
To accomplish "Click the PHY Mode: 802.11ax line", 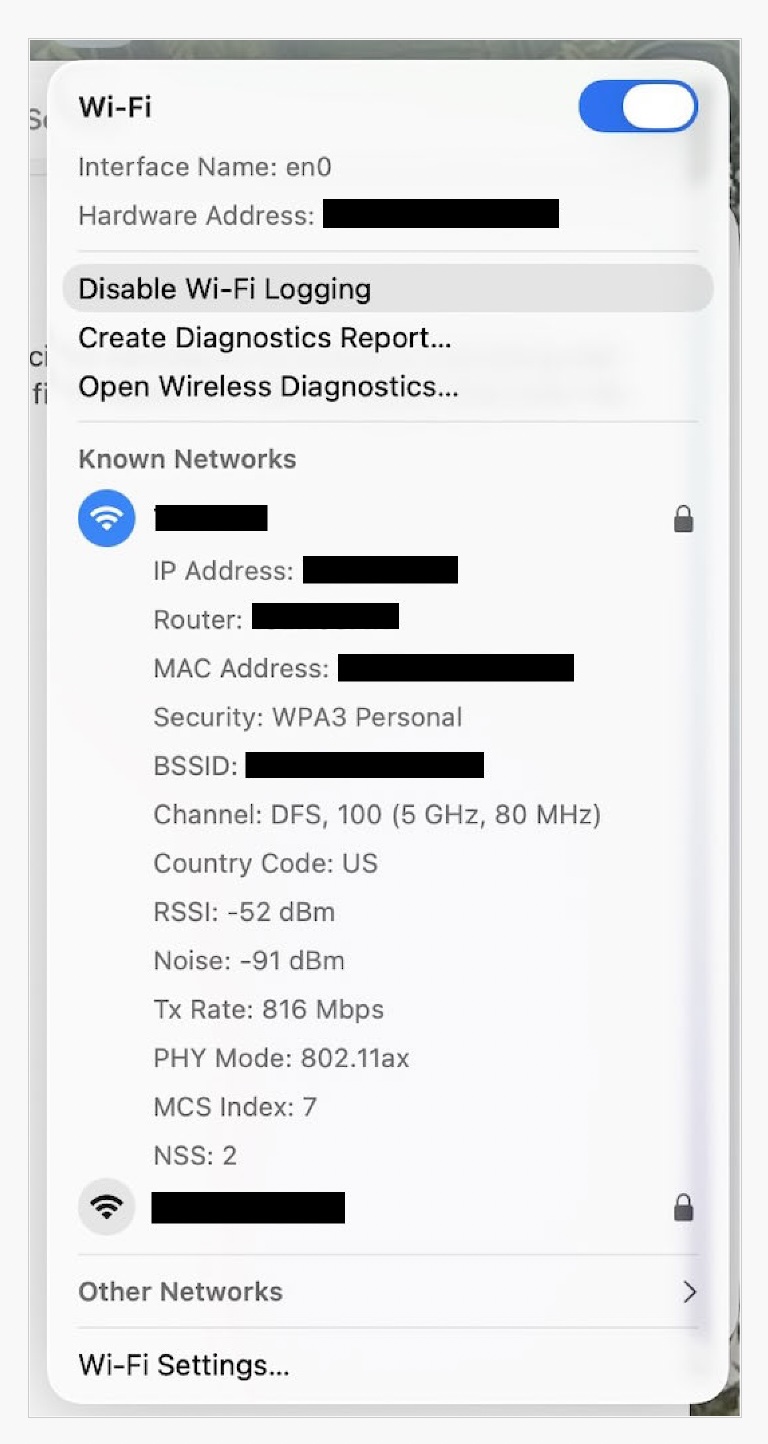I will tap(281, 1058).
